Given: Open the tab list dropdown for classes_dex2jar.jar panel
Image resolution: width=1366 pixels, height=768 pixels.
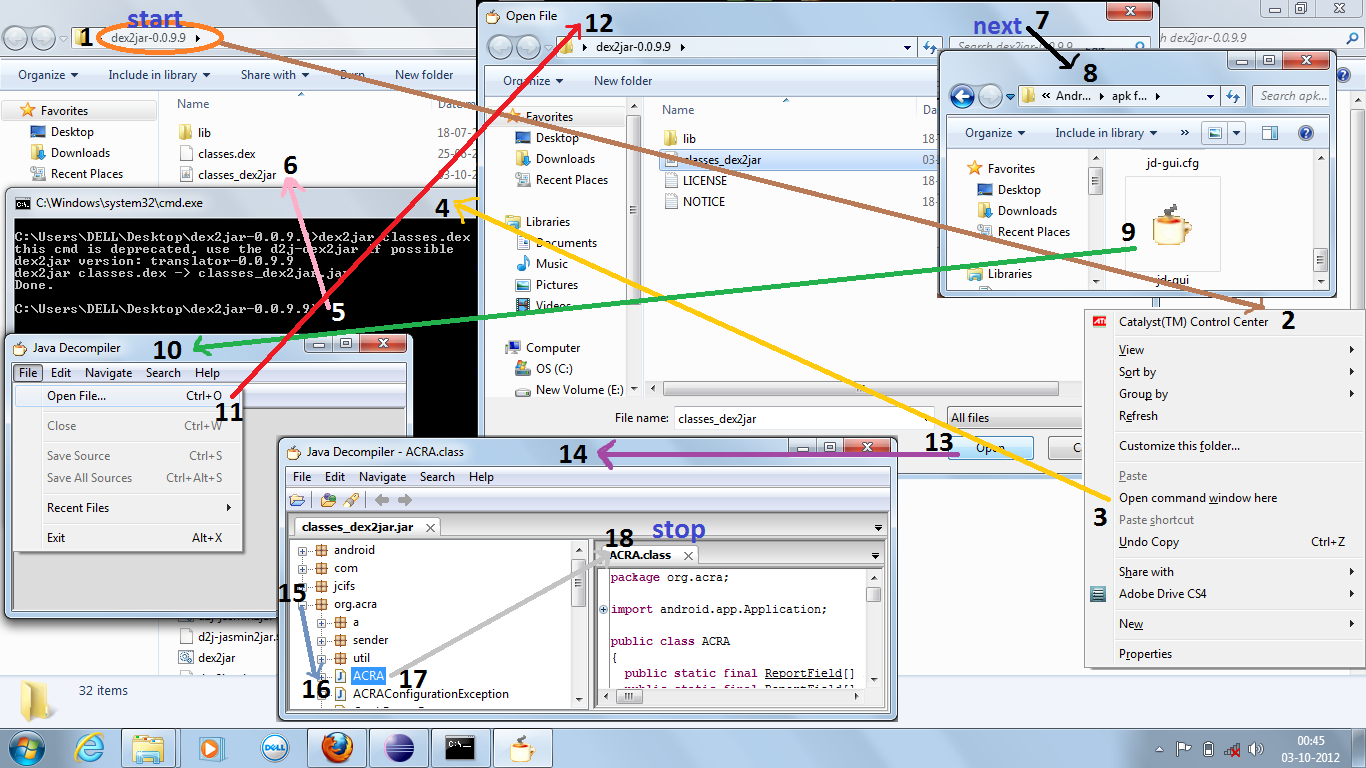Looking at the screenshot, I should tap(879, 527).
